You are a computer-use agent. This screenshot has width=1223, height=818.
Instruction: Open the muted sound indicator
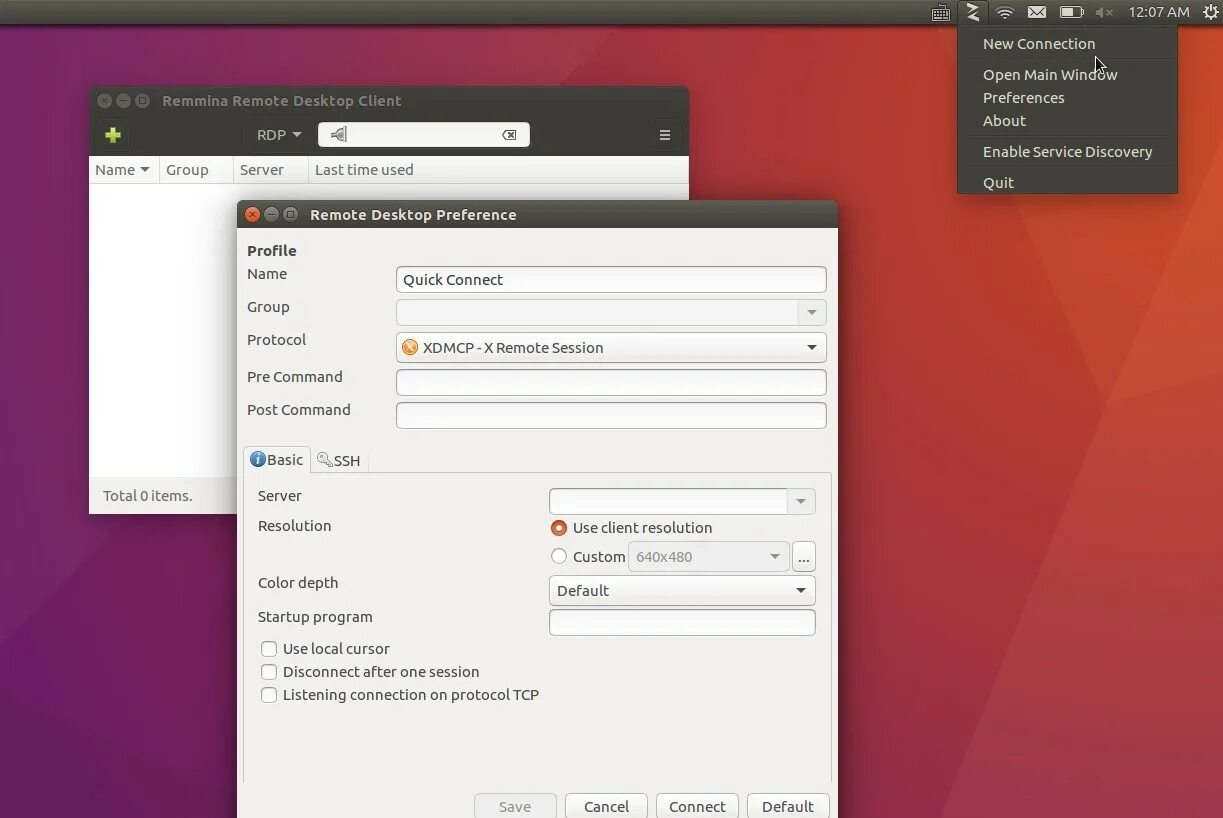[x=1104, y=12]
